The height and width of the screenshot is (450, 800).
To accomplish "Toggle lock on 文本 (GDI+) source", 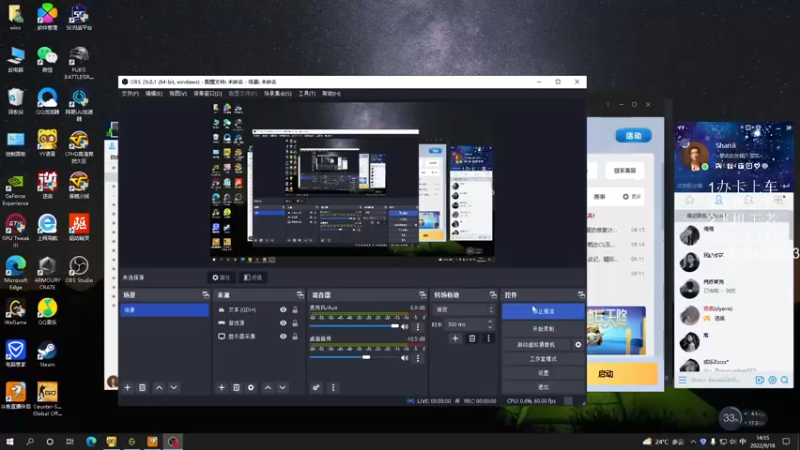I will (x=295, y=310).
